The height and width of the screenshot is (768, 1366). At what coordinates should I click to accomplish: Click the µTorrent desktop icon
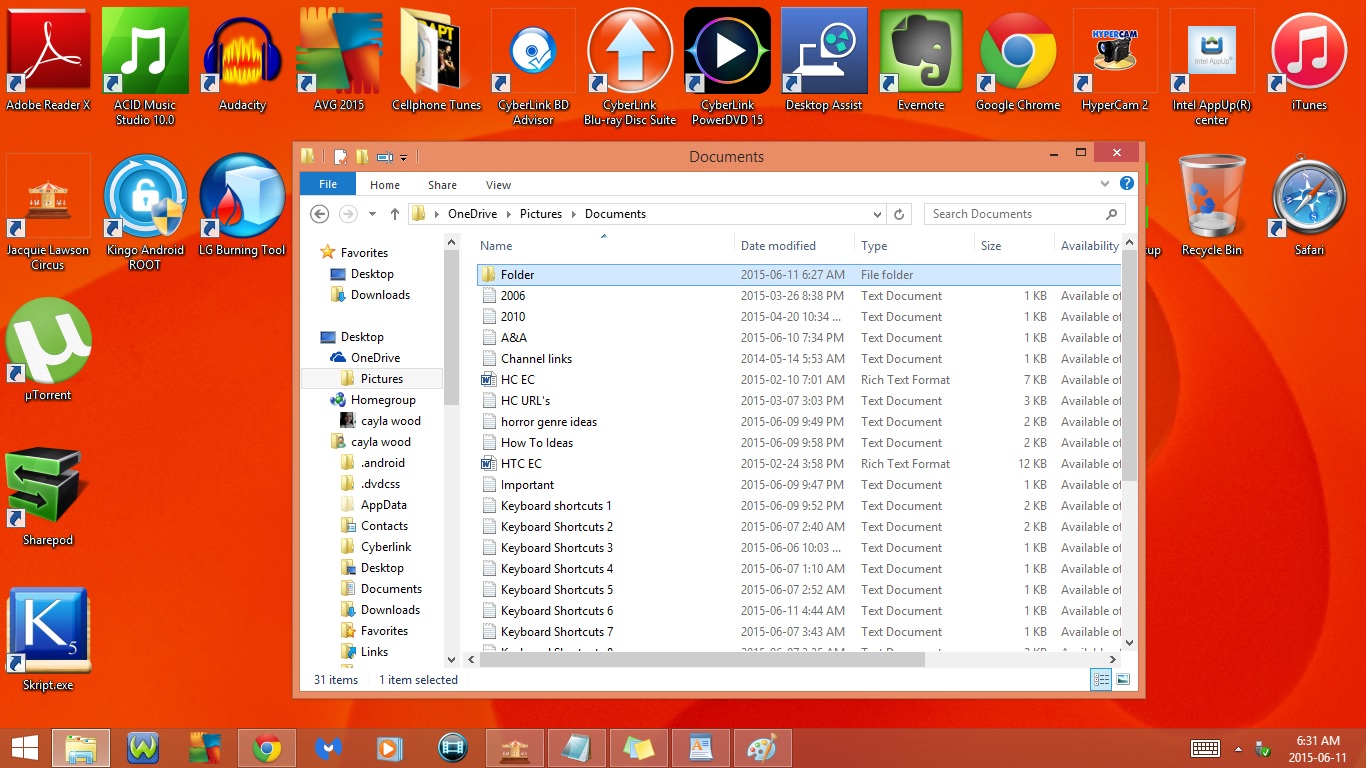click(x=48, y=350)
